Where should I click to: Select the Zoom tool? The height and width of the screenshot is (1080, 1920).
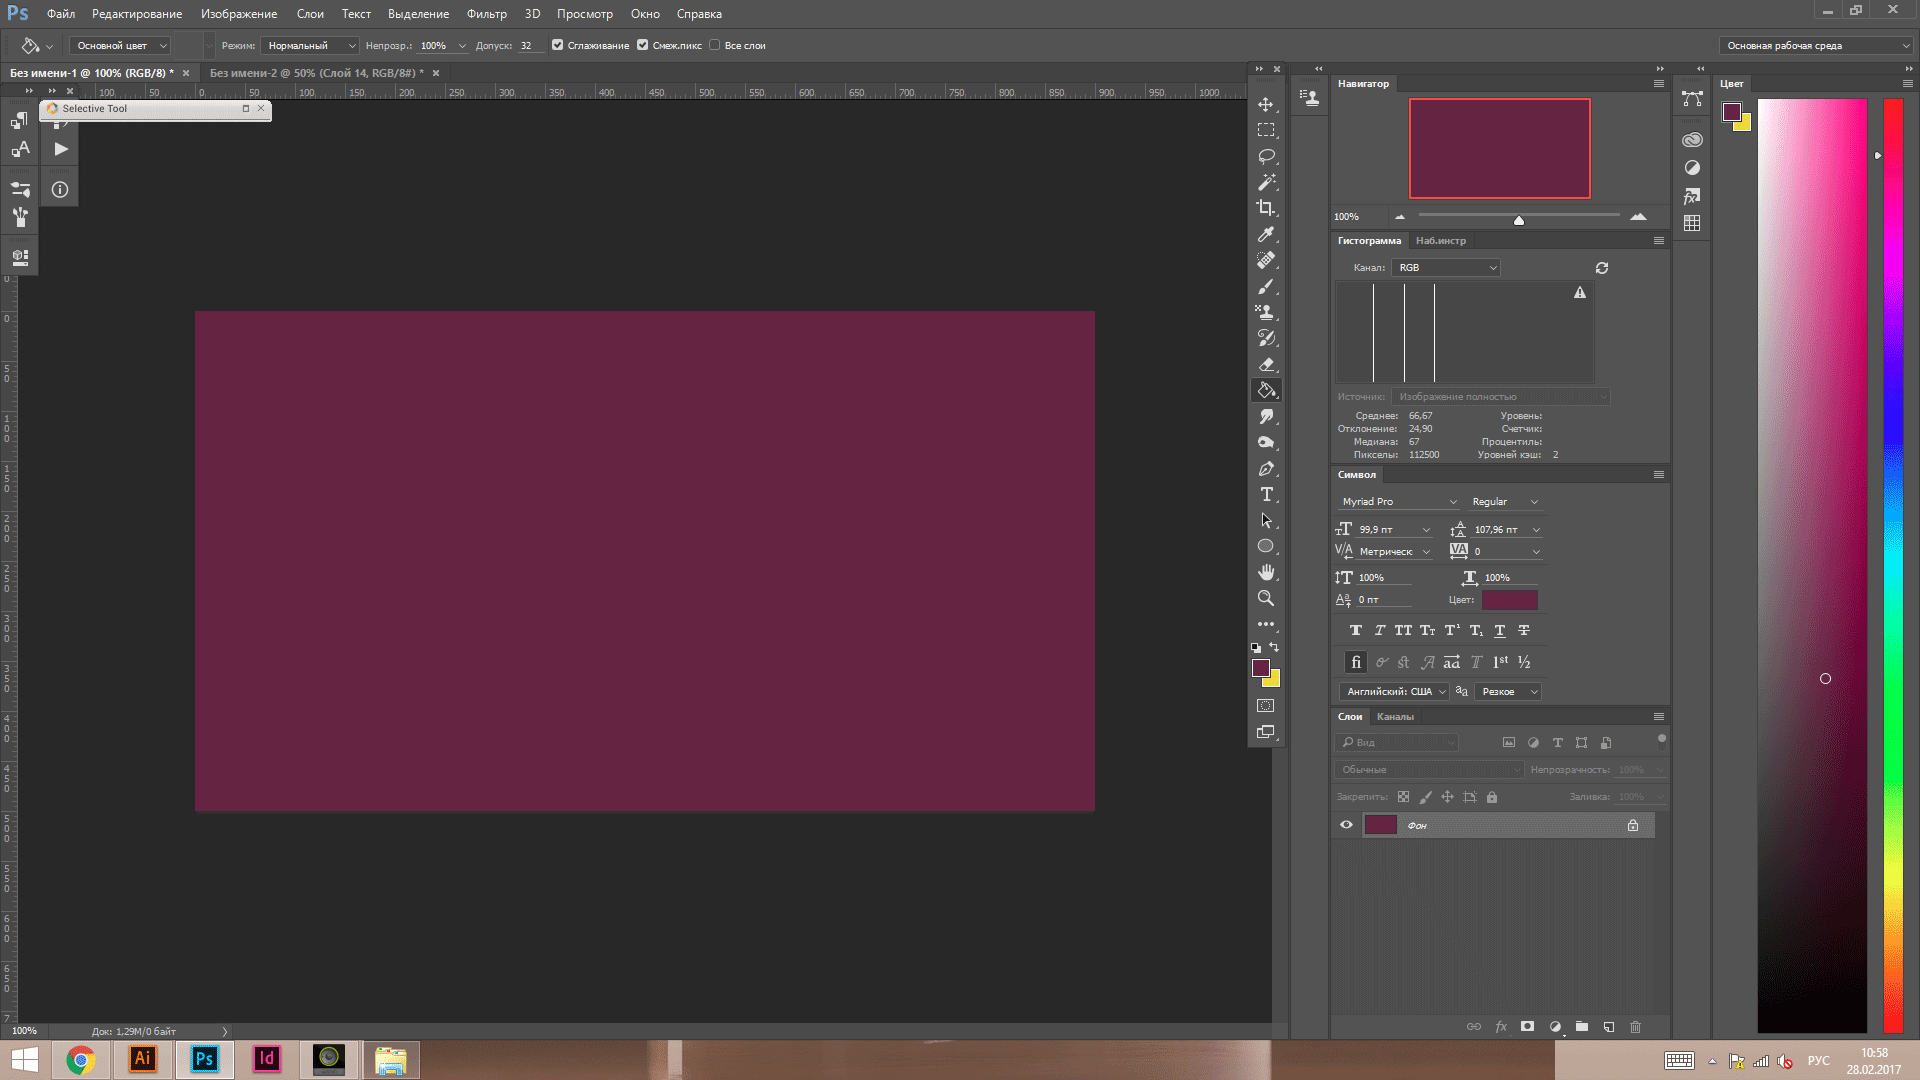1266,598
